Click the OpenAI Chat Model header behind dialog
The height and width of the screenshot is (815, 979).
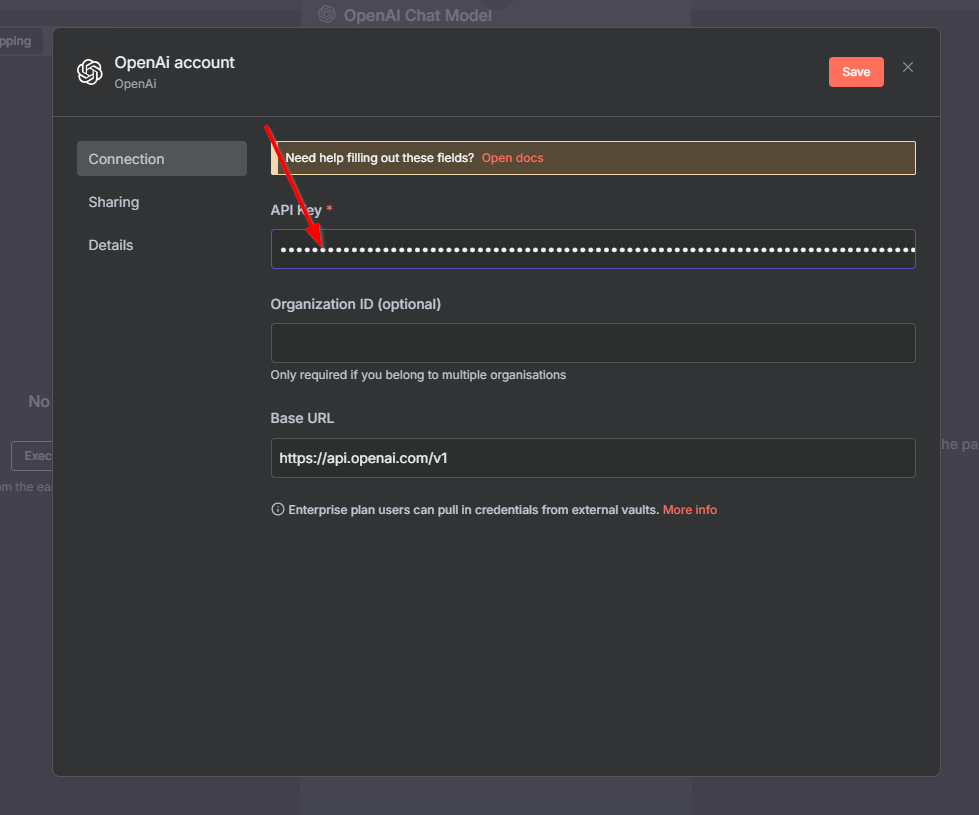click(x=417, y=15)
